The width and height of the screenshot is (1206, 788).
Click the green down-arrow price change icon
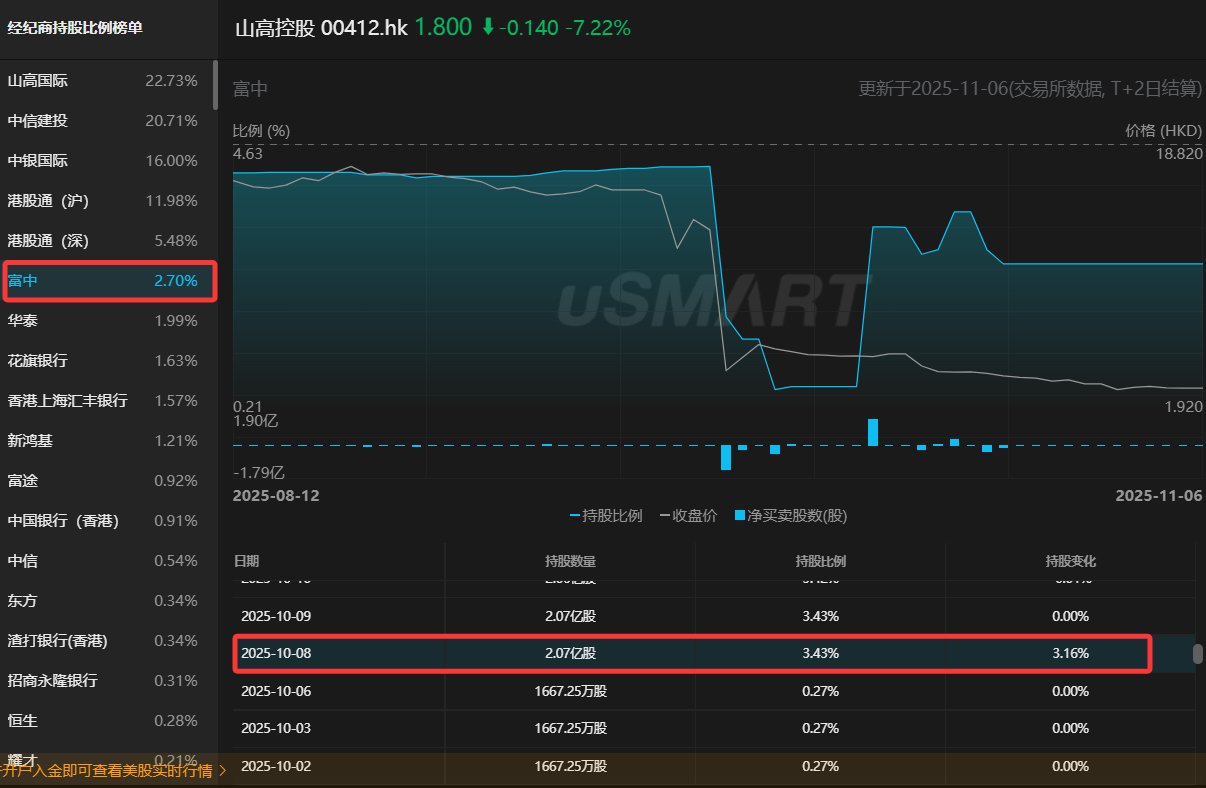tap(488, 28)
